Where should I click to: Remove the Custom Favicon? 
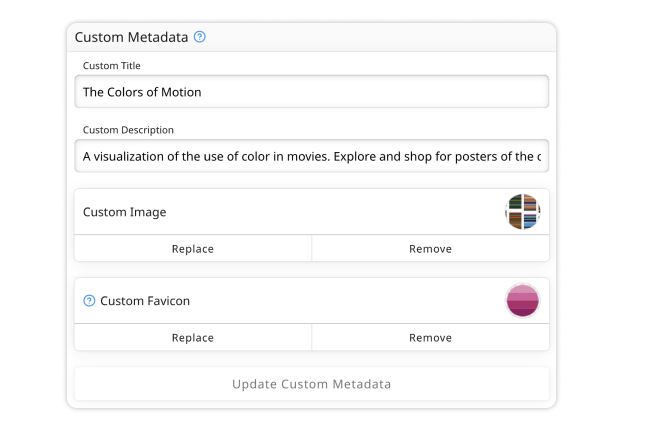430,338
